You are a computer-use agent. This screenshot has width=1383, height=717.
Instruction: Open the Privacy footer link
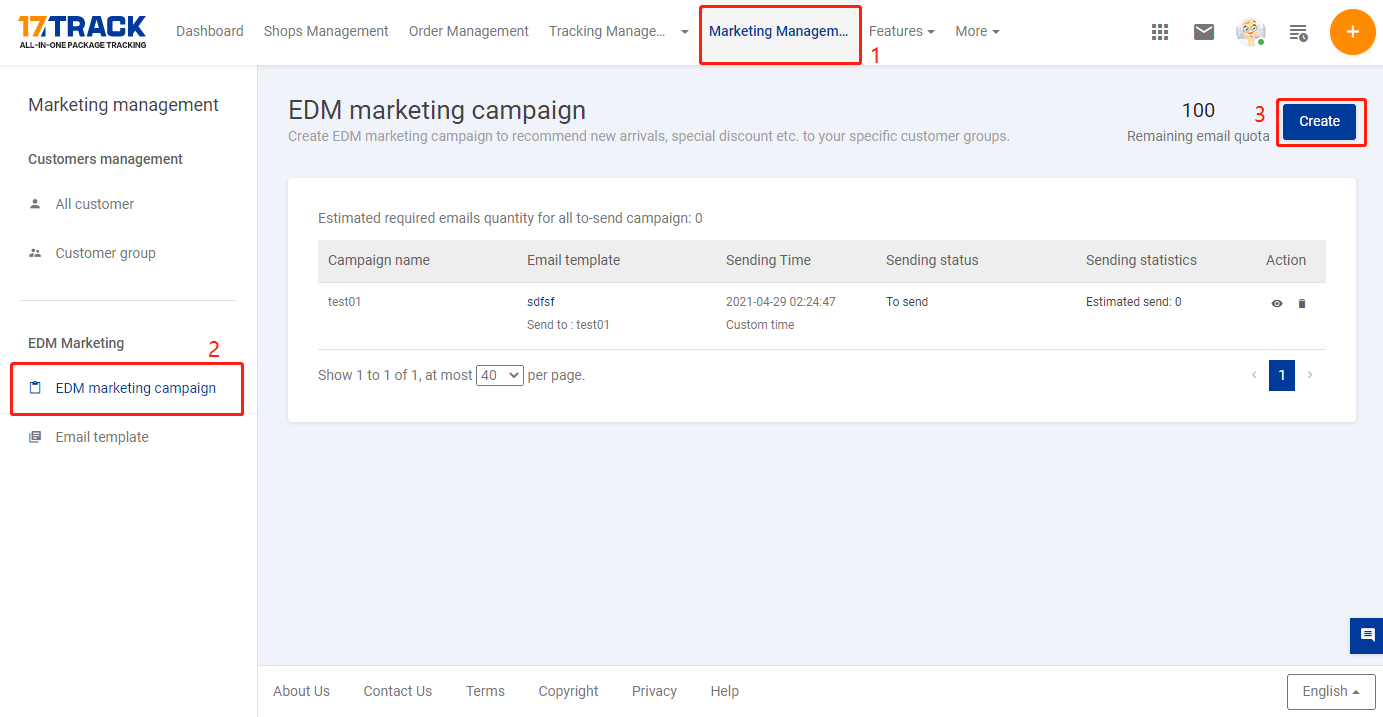[654, 691]
